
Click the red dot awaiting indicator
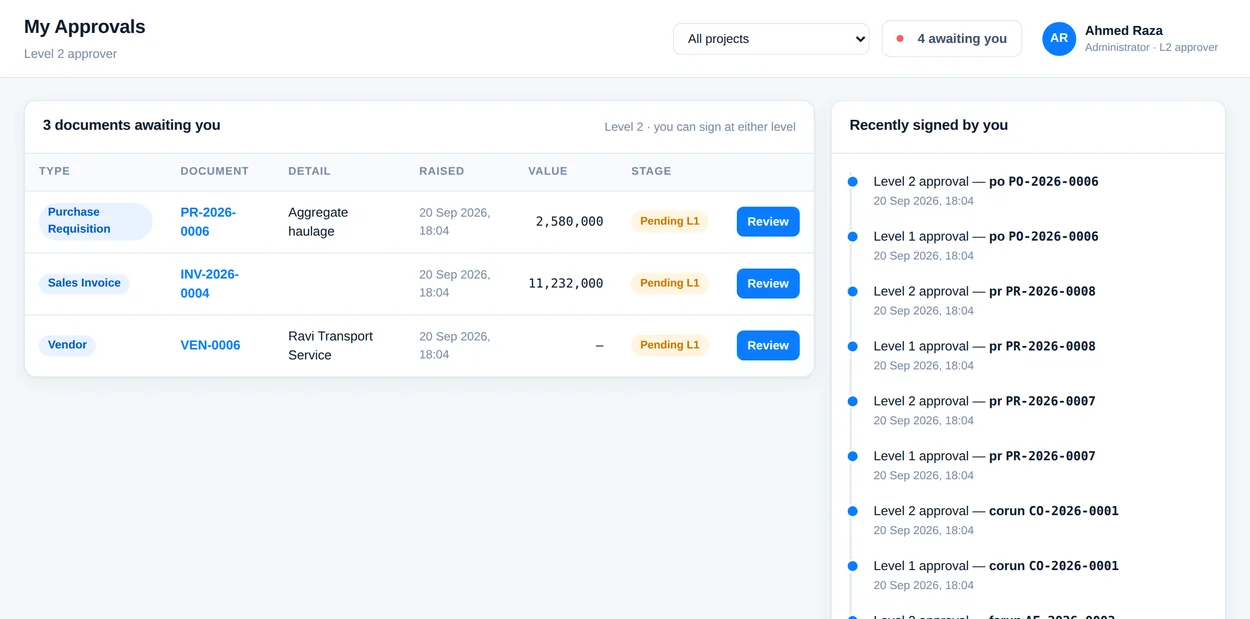(900, 39)
